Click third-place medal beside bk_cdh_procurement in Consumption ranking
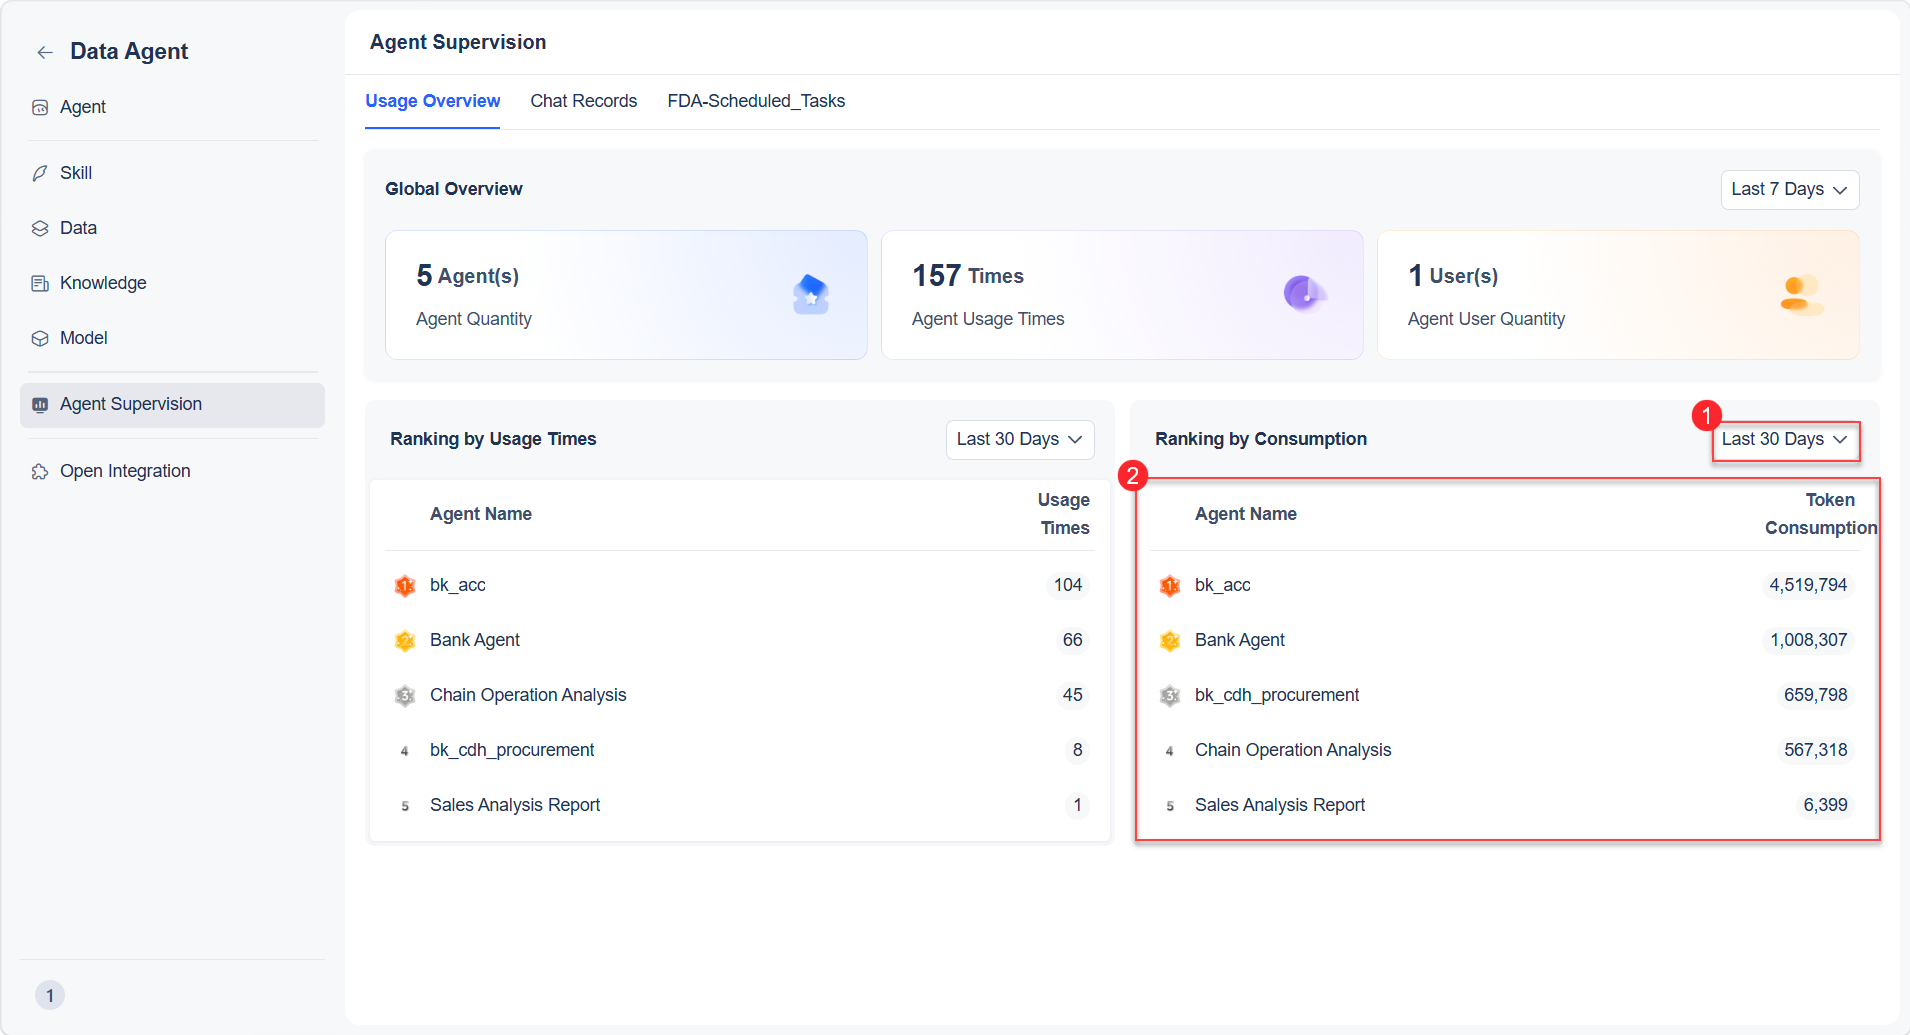 coord(1170,695)
